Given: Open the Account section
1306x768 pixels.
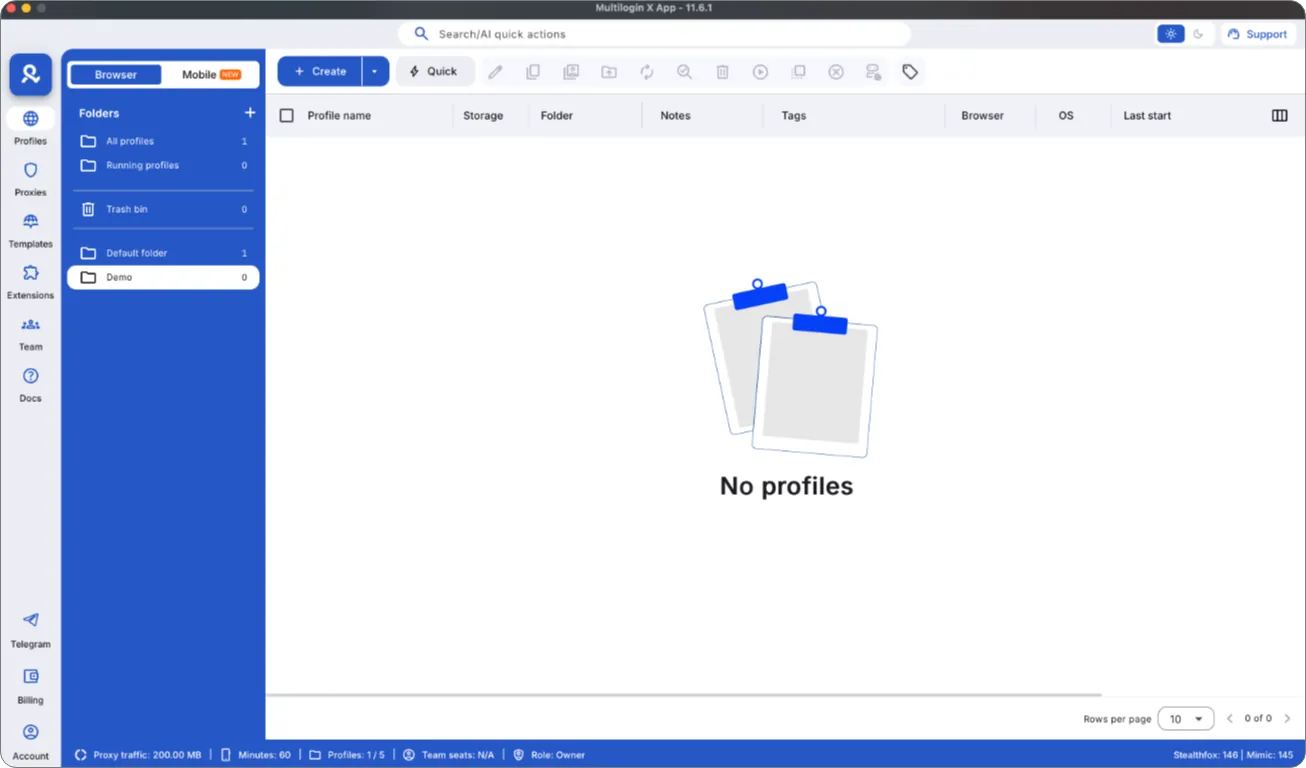Looking at the screenshot, I should coord(30,741).
